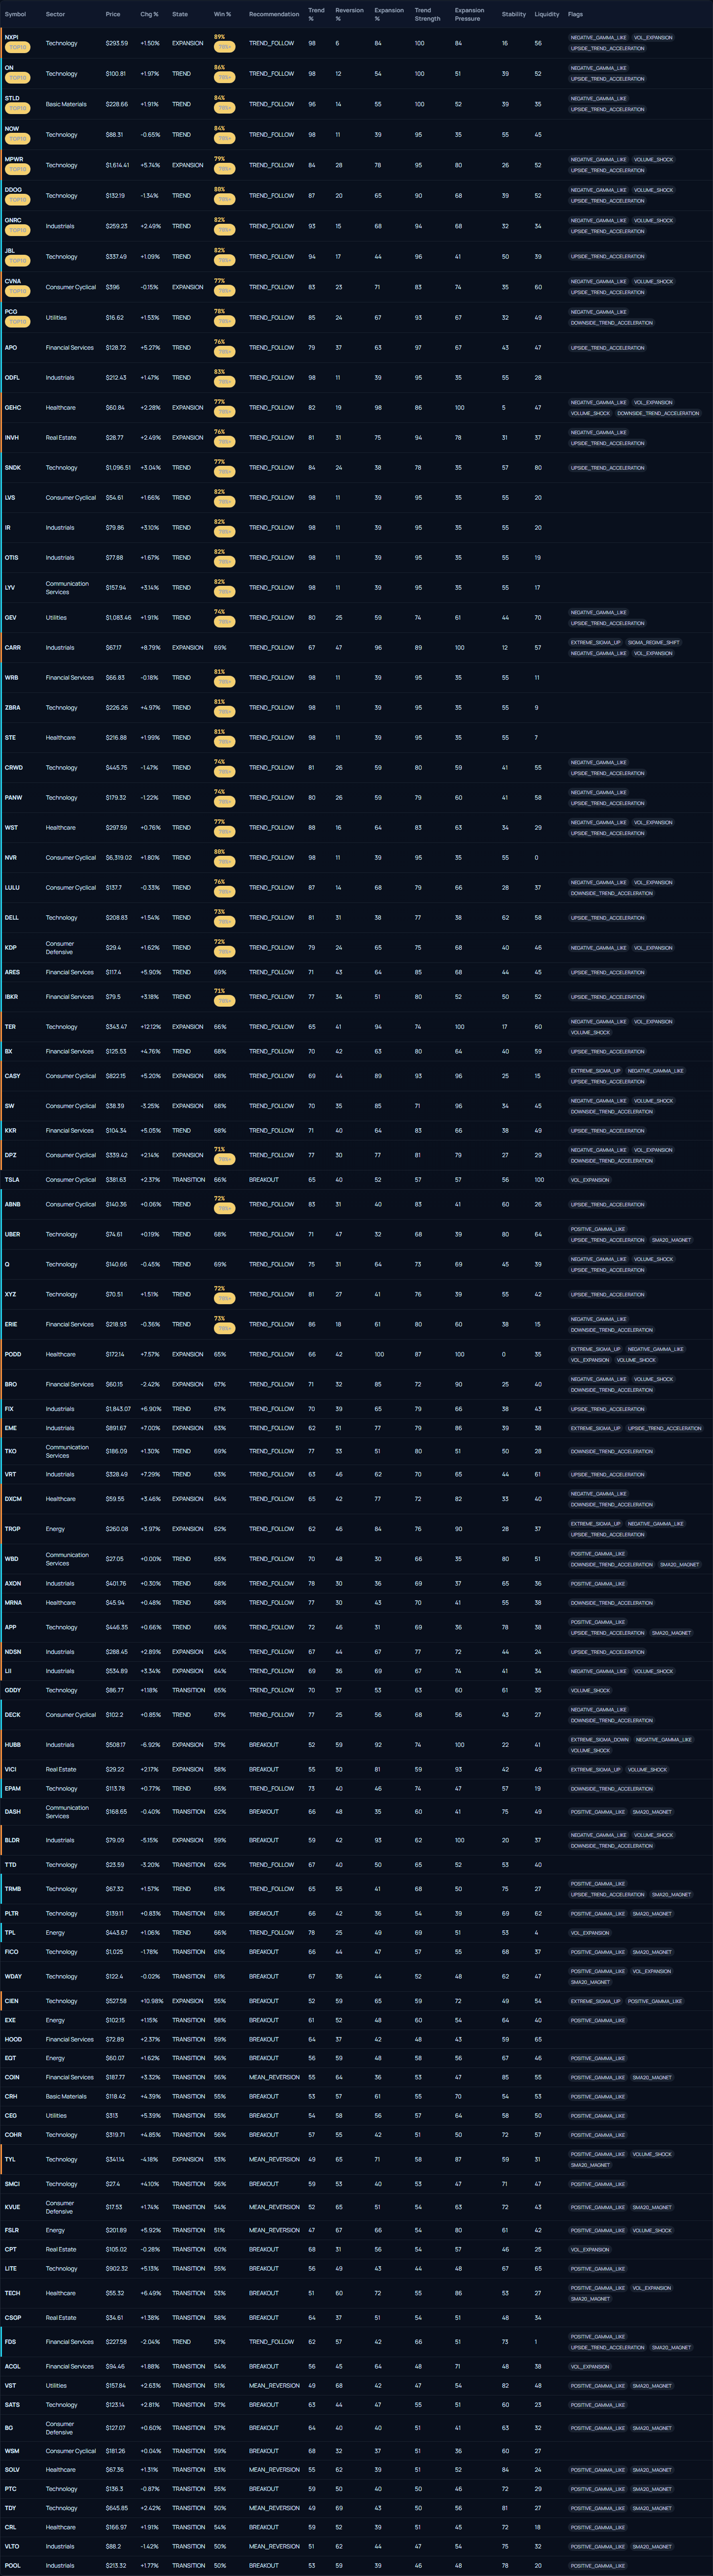Click the TOP10 badge under STLD
This screenshot has height=2576, width=713.
(x=18, y=108)
